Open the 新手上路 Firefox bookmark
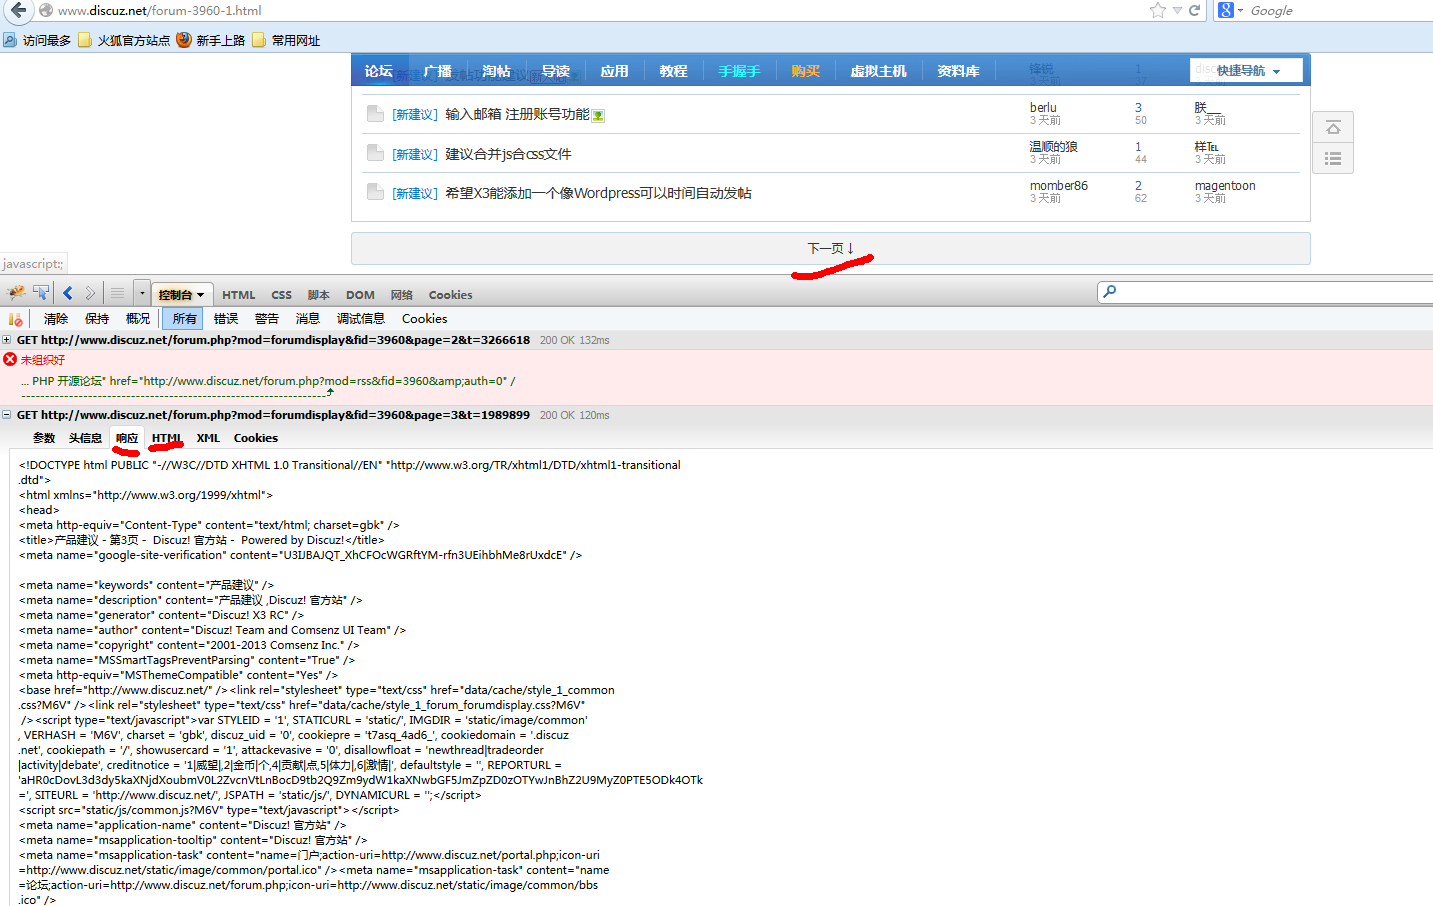1433x906 pixels. [211, 40]
